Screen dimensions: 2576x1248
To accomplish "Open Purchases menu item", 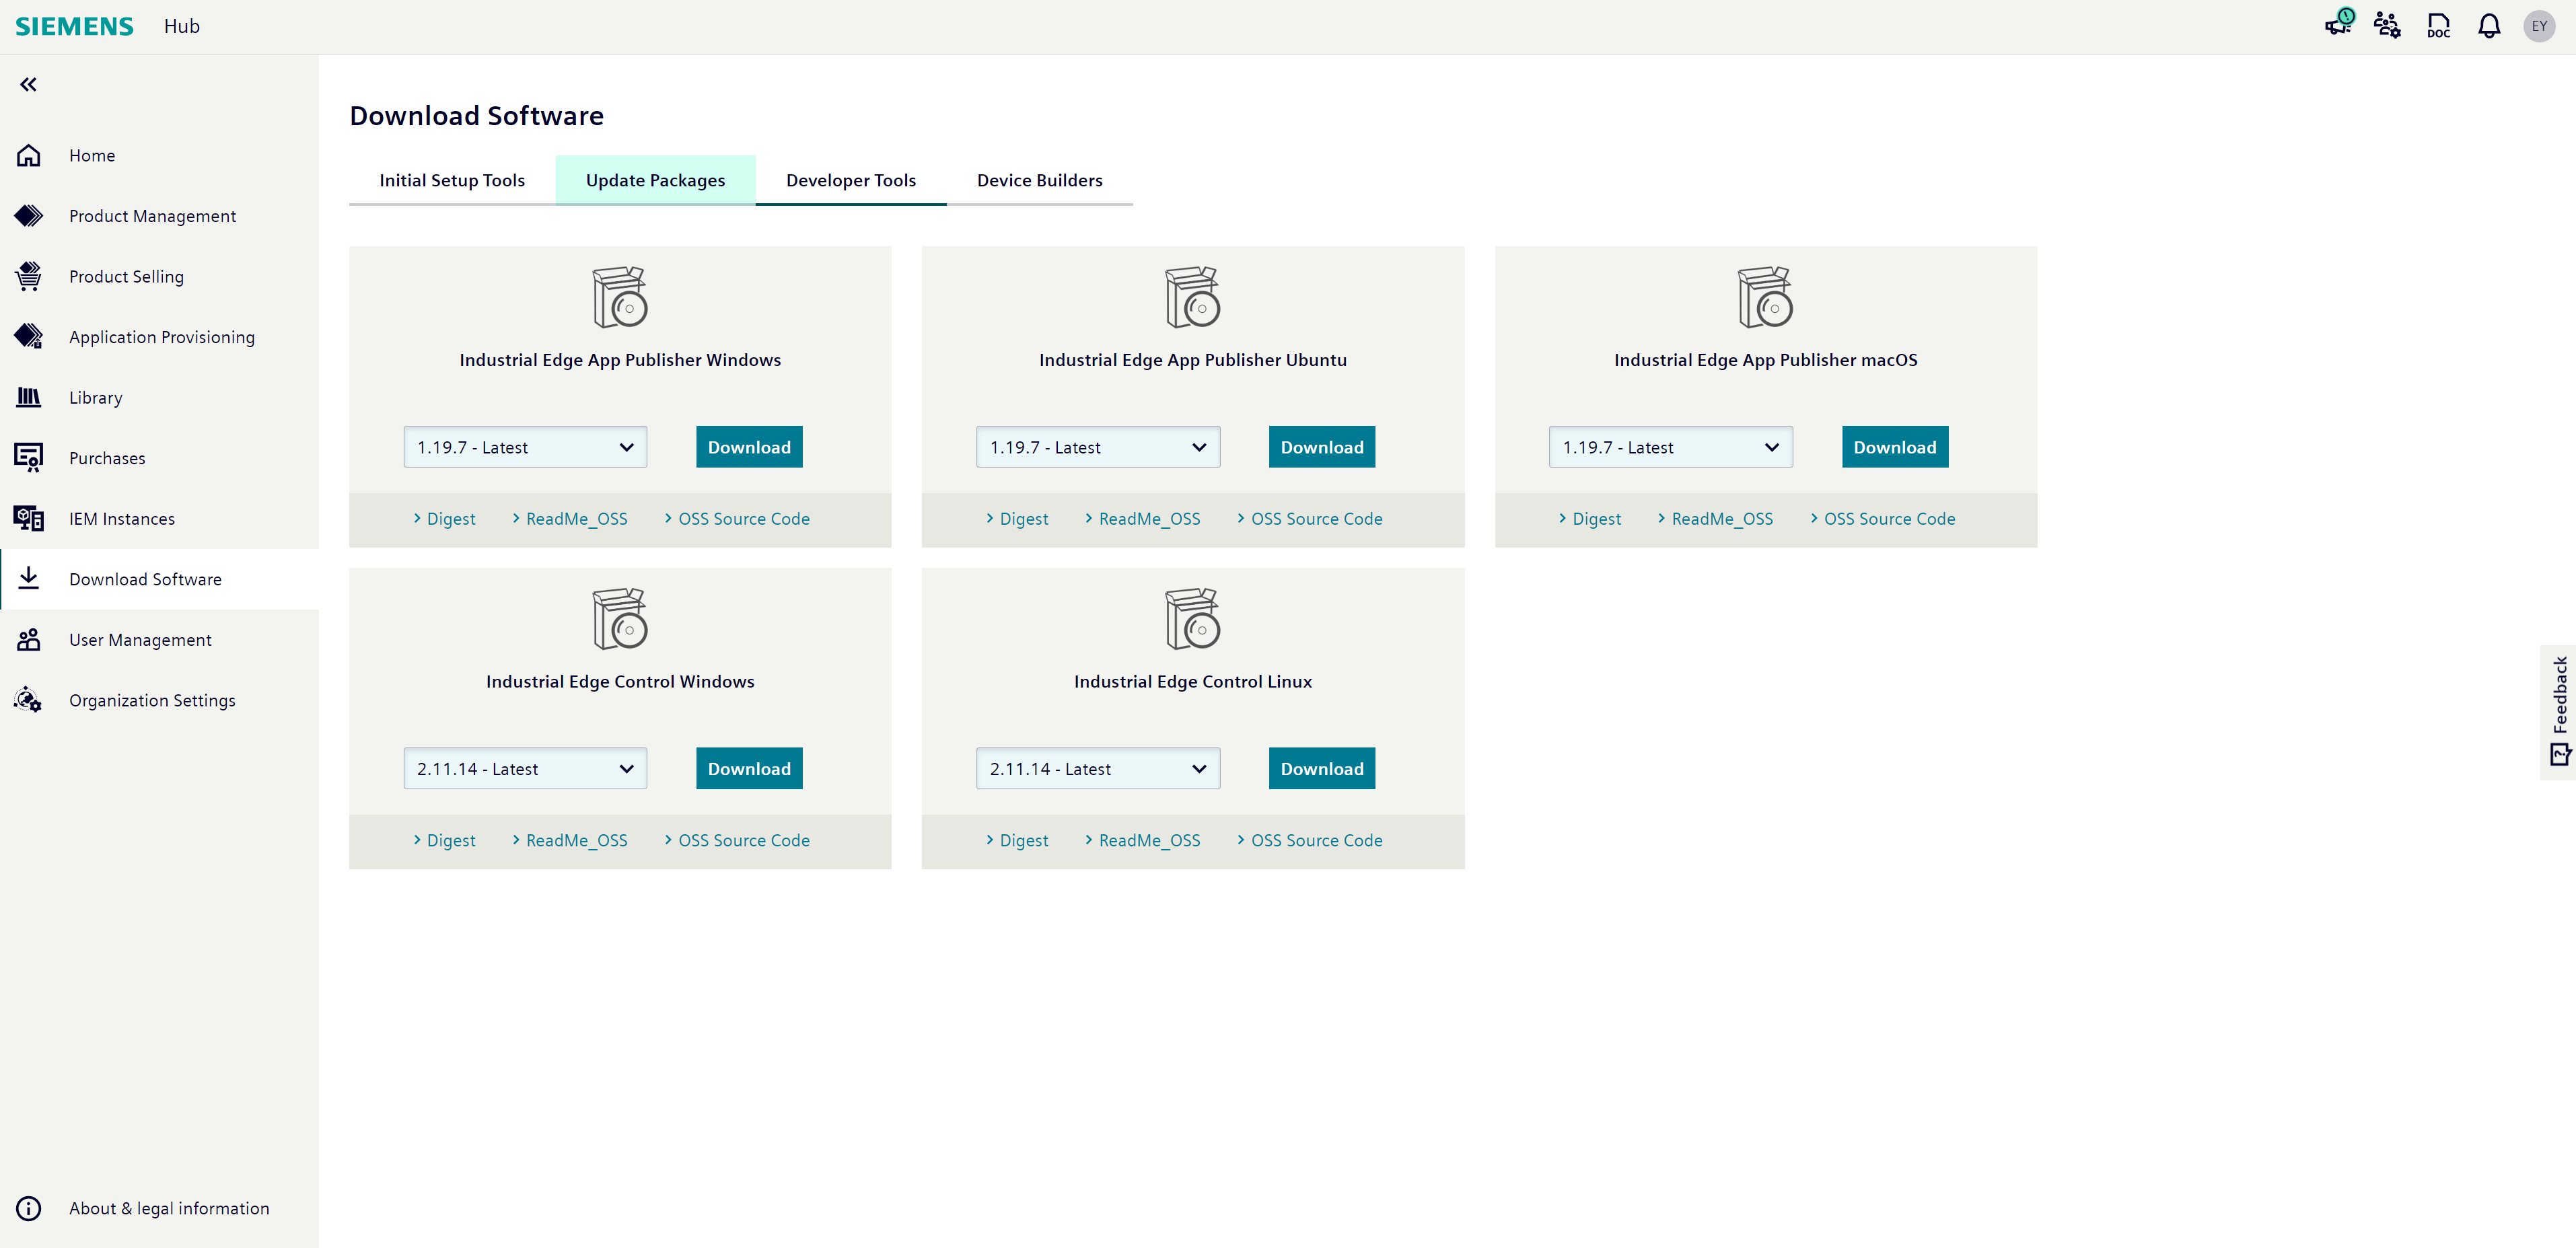I will tap(159, 458).
